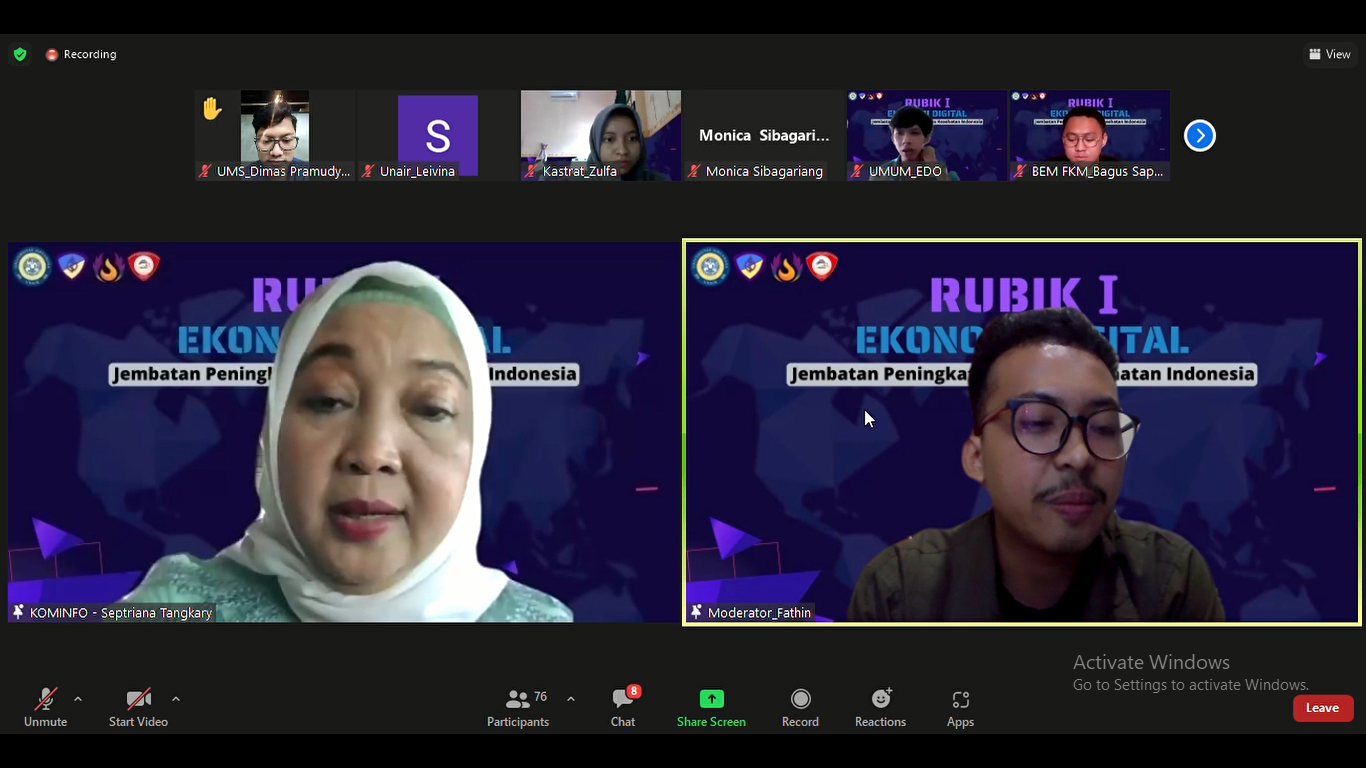This screenshot has width=1366, height=768.
Task: Unmute the microphone
Action: click(x=45, y=707)
